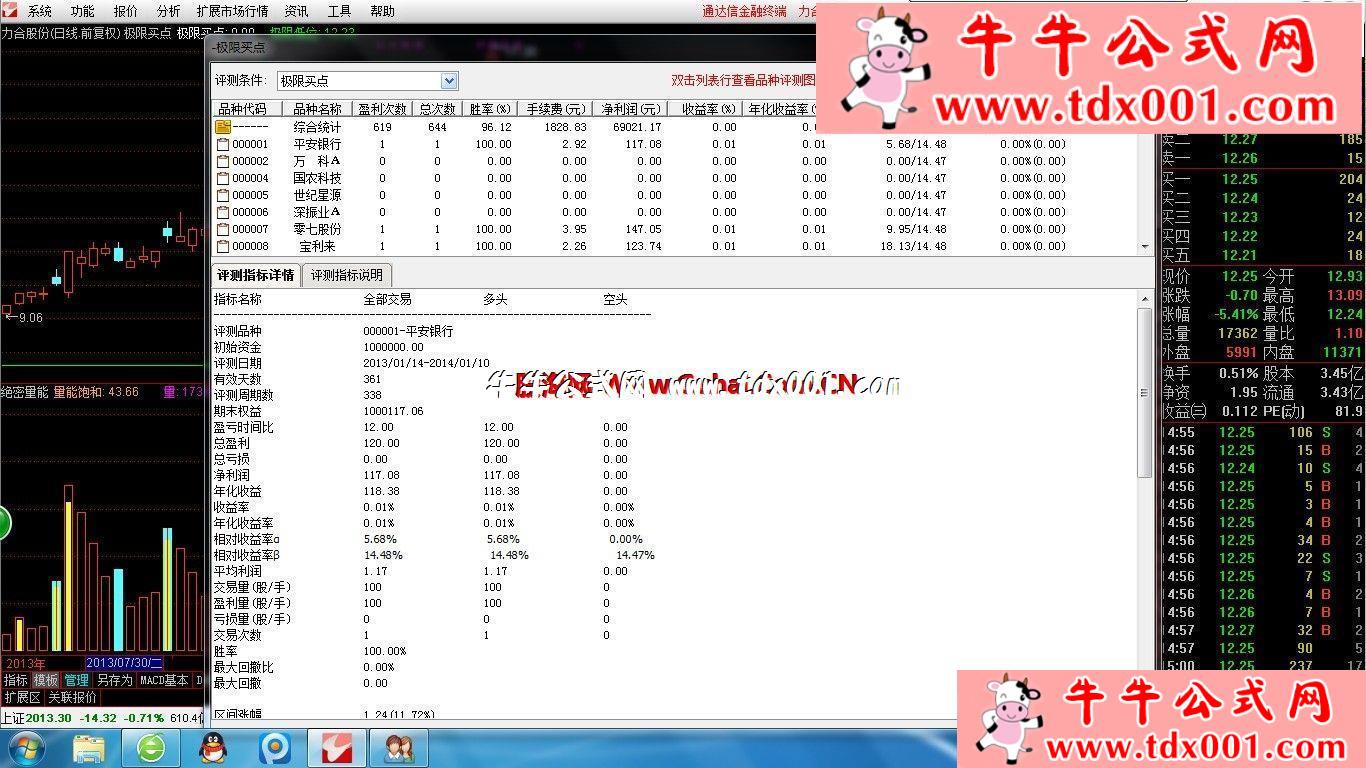The image size is (1366, 768).
Task: Switch to the 评测指标说明 tab
Action: click(x=346, y=275)
